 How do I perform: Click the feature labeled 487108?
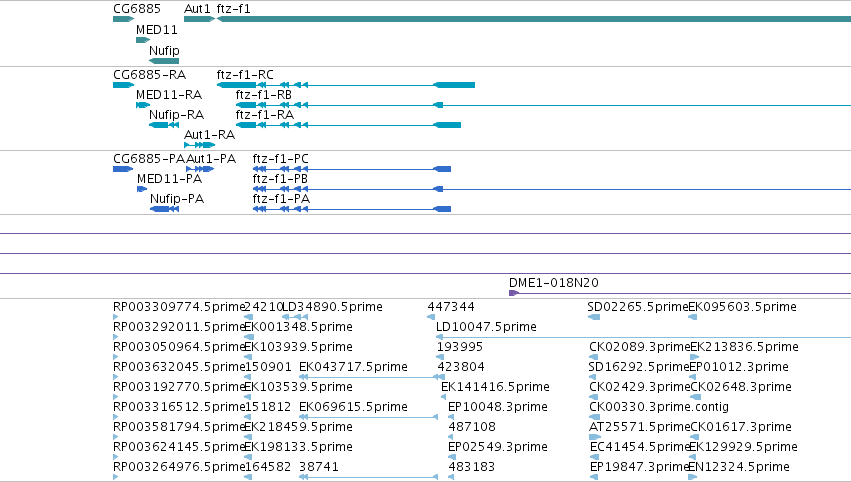pos(472,427)
